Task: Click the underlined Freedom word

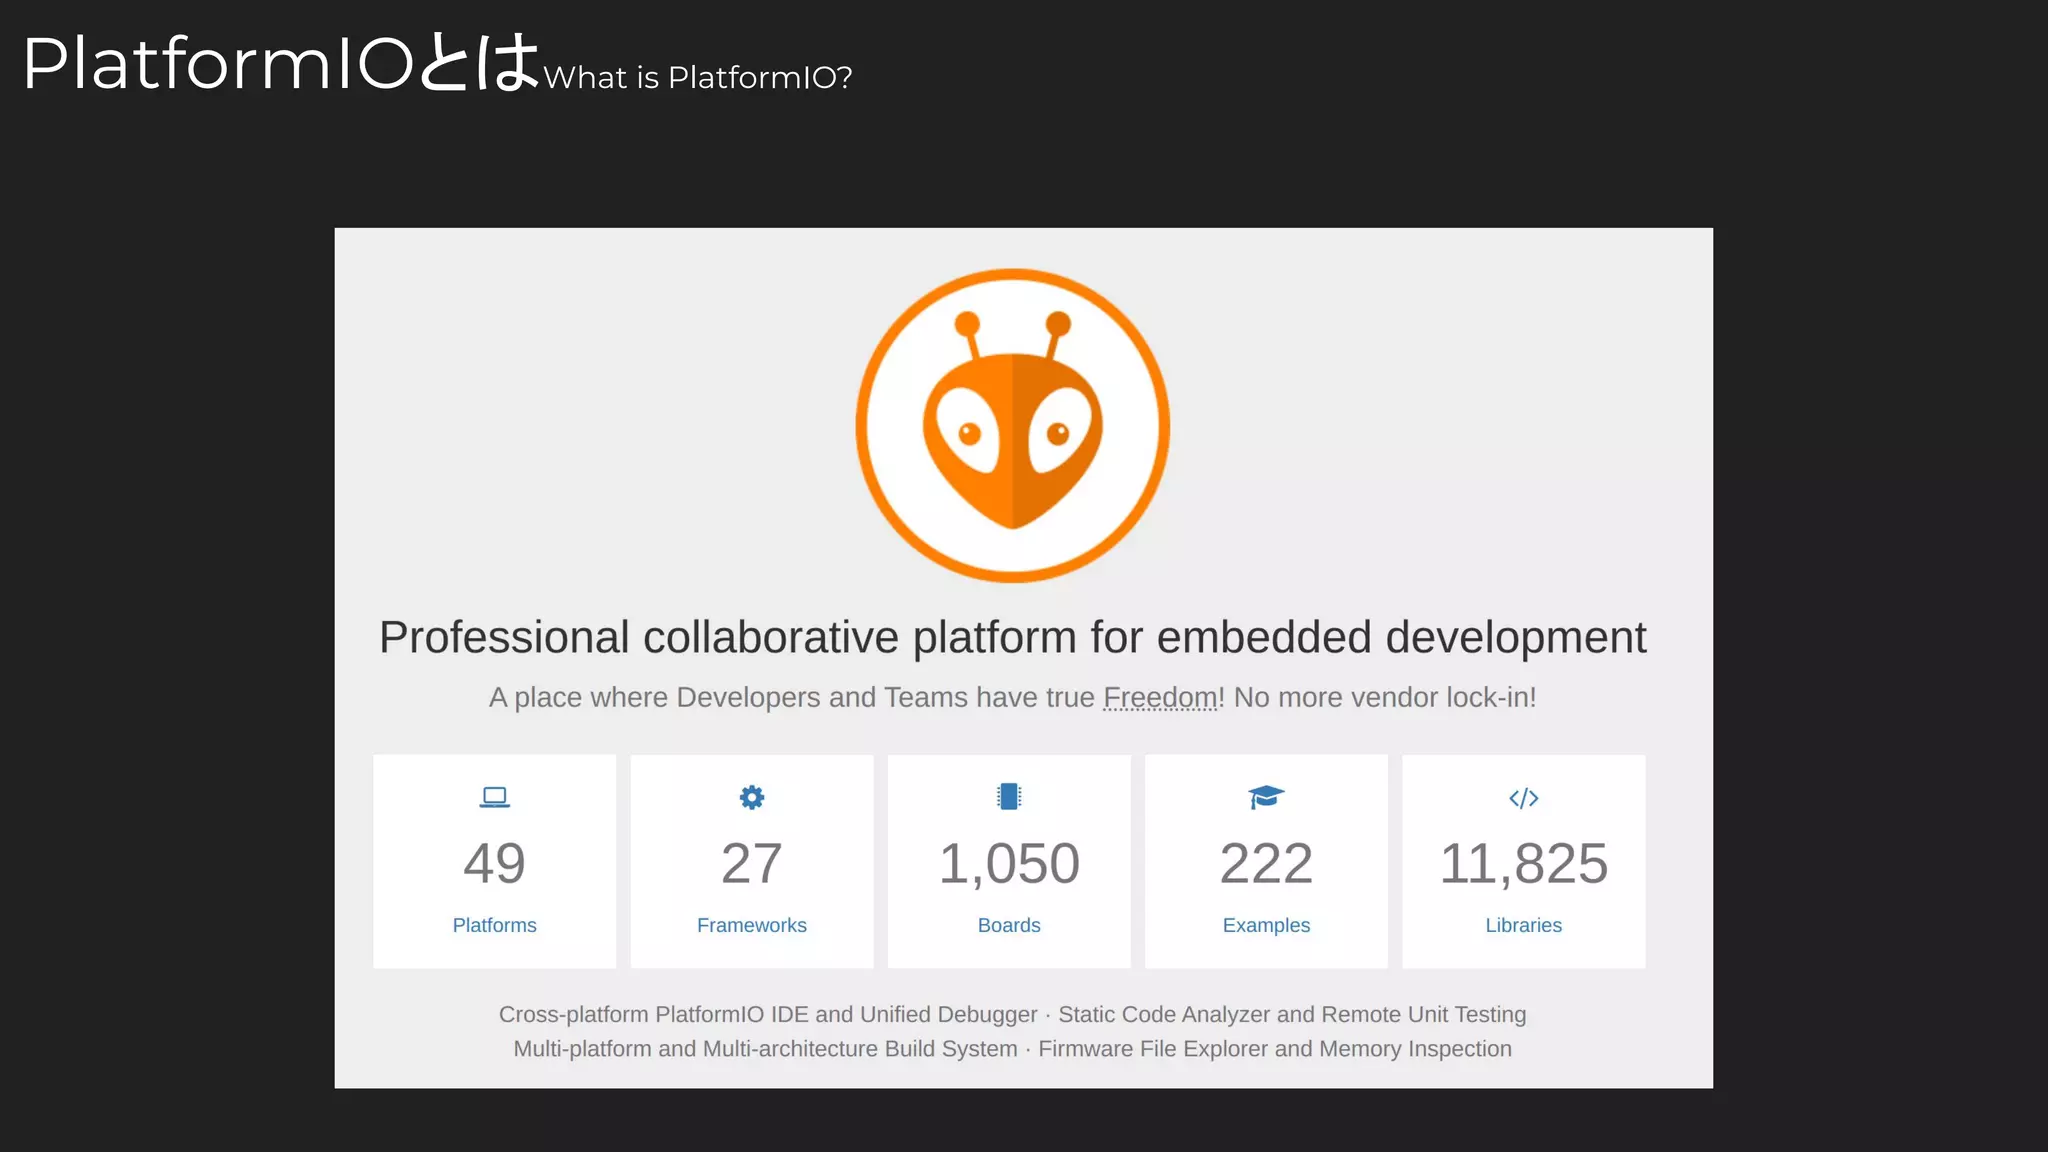Action: coord(1160,697)
